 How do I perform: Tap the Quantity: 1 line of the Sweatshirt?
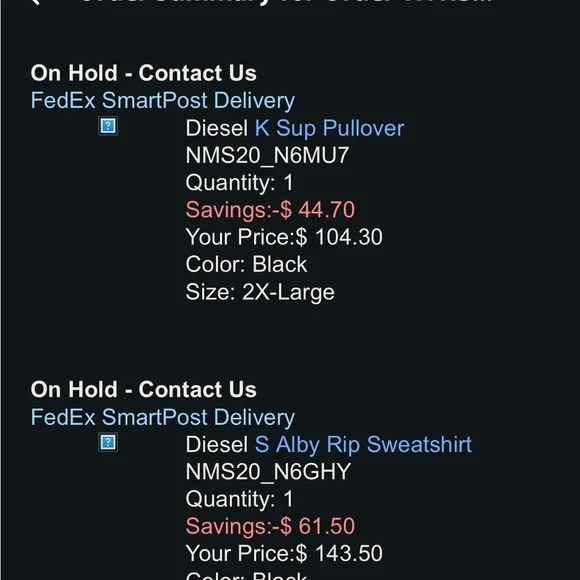[239, 499]
